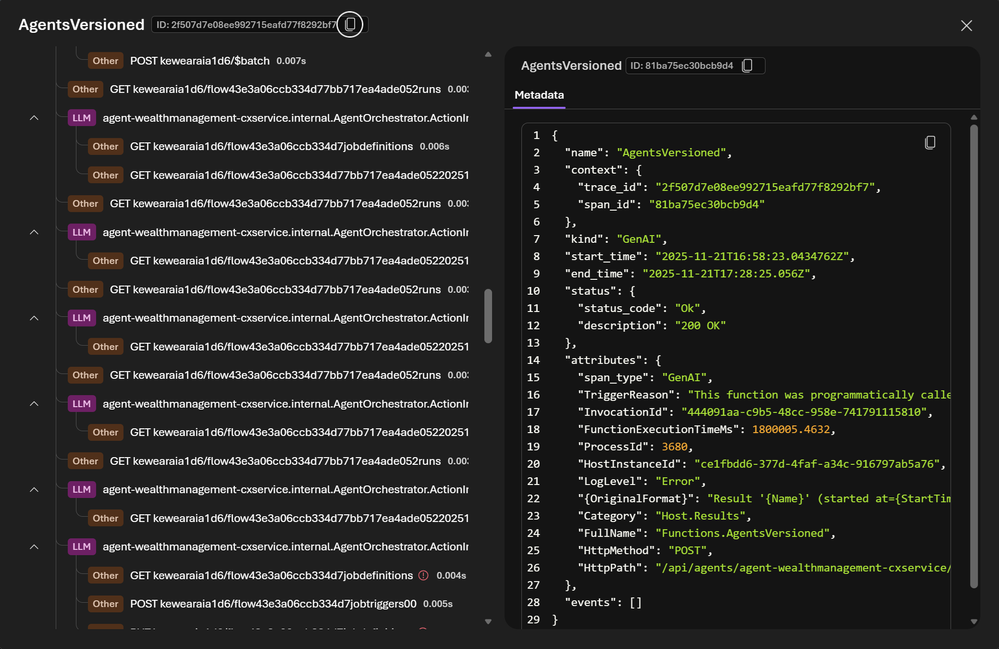This screenshot has width=999, height=649.
Task: Click the span tree's scroll-up arrow
Action: pyautogui.click(x=488, y=55)
